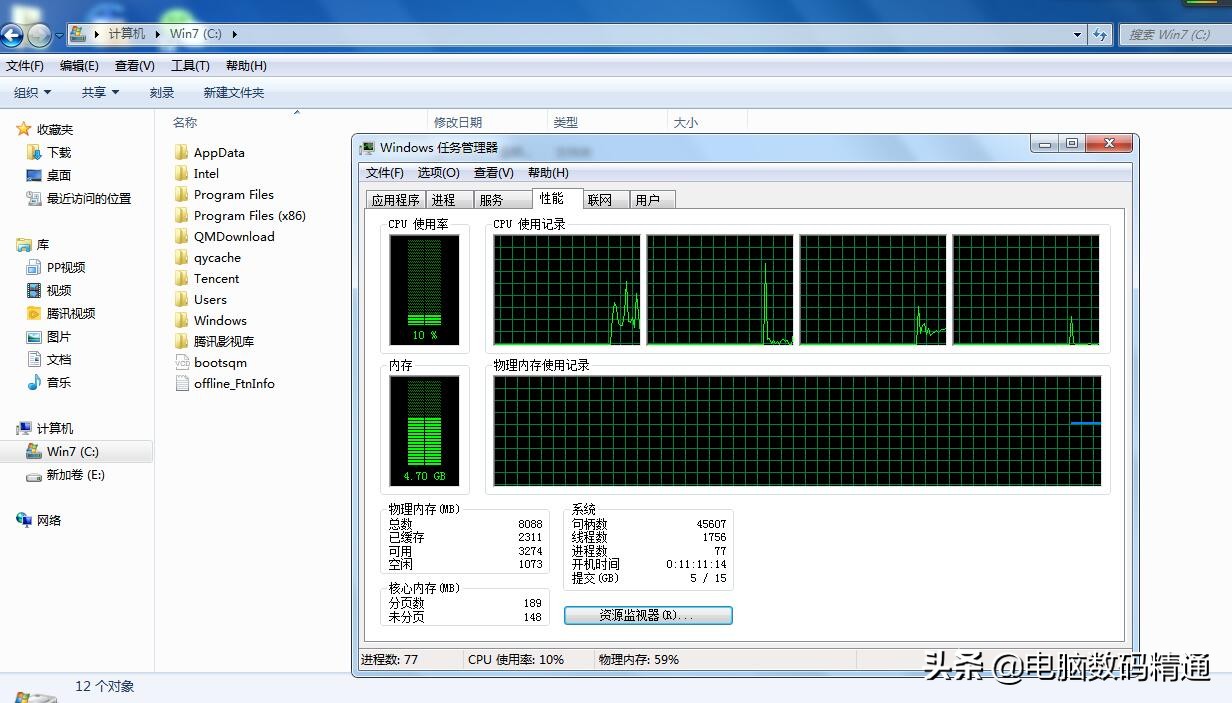Image resolution: width=1232 pixels, height=703 pixels.
Task: Expand the address bar history dropdown
Action: pyautogui.click(x=1077, y=34)
